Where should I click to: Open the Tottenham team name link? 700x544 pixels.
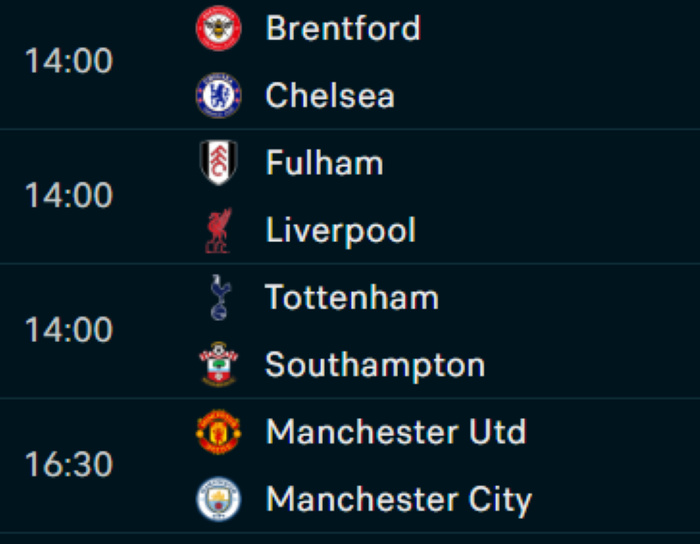352,298
